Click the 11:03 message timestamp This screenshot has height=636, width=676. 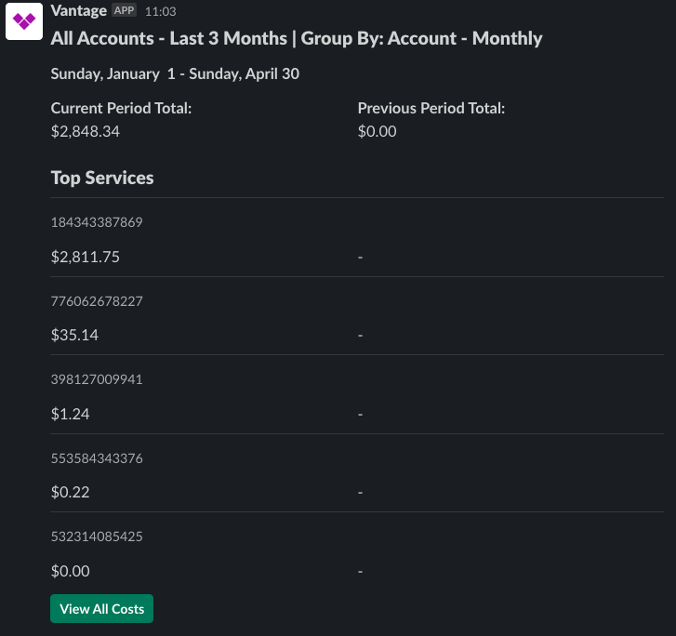click(x=161, y=11)
